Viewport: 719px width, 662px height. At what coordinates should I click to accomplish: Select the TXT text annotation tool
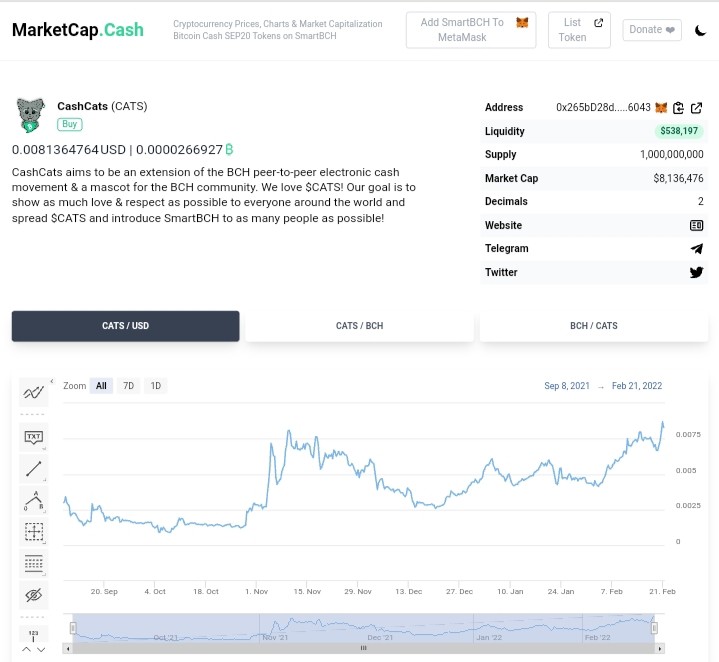(33, 437)
